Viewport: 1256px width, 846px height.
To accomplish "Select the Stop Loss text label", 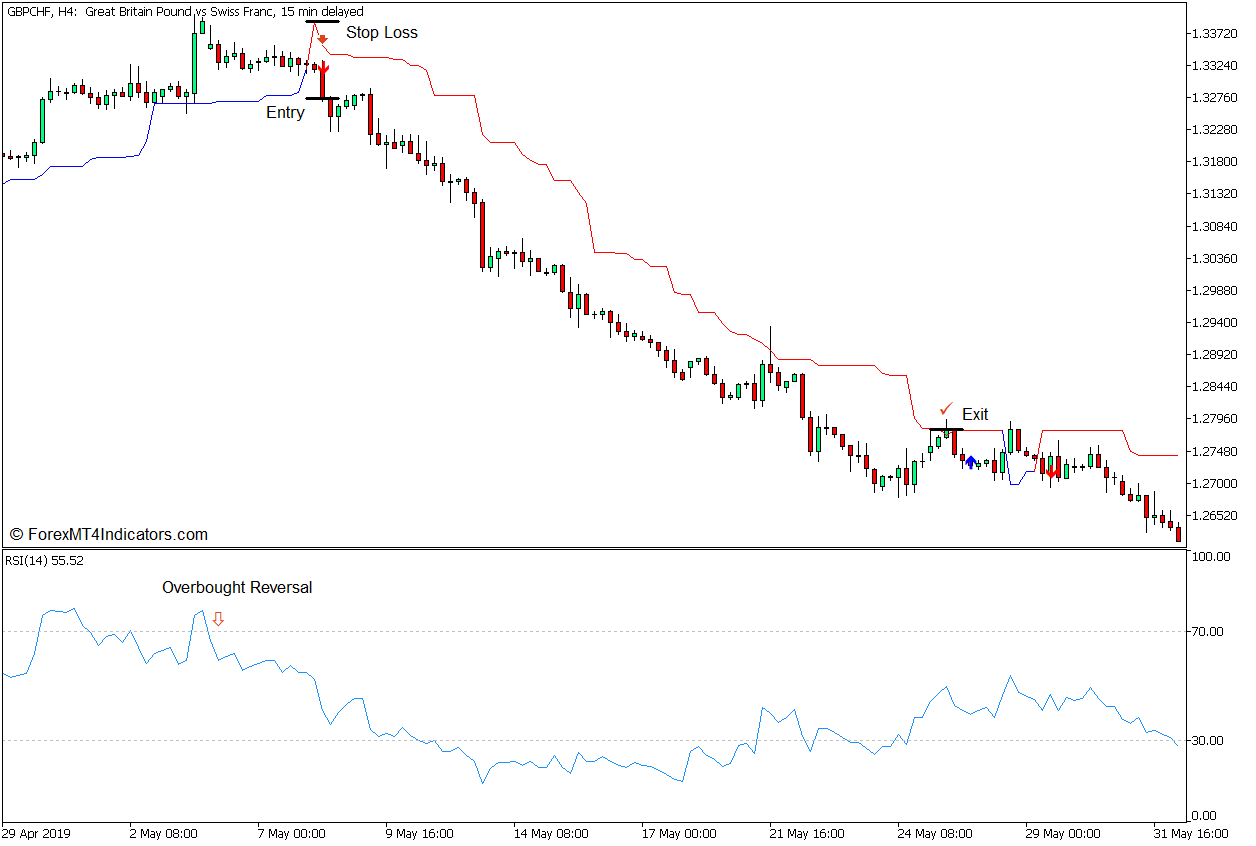I will point(382,32).
